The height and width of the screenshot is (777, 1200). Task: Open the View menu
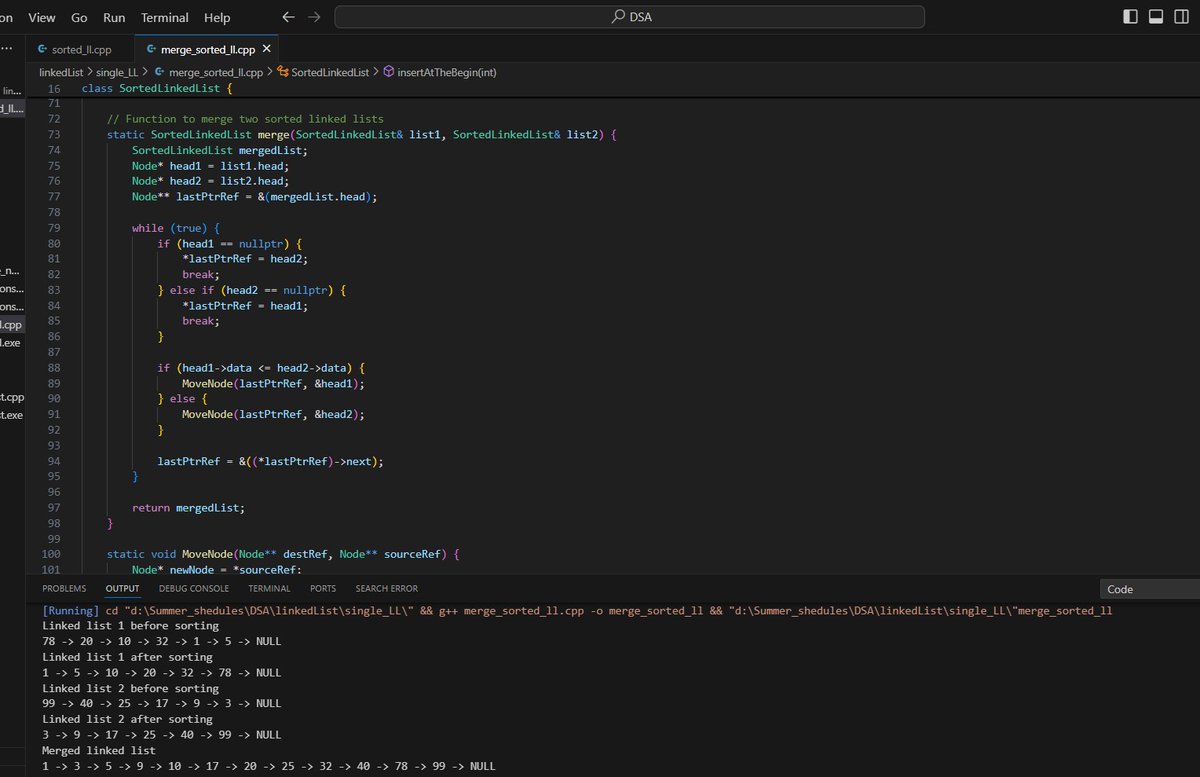pos(42,18)
